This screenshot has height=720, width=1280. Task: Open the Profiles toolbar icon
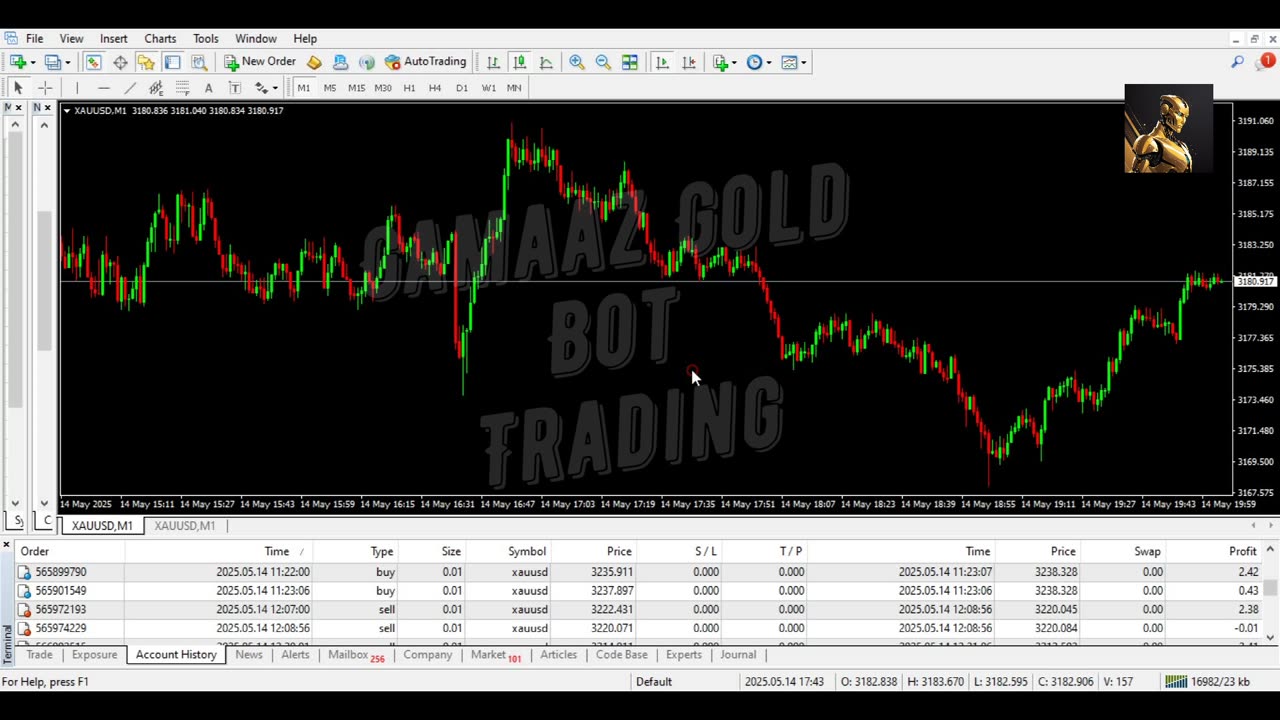pos(52,62)
